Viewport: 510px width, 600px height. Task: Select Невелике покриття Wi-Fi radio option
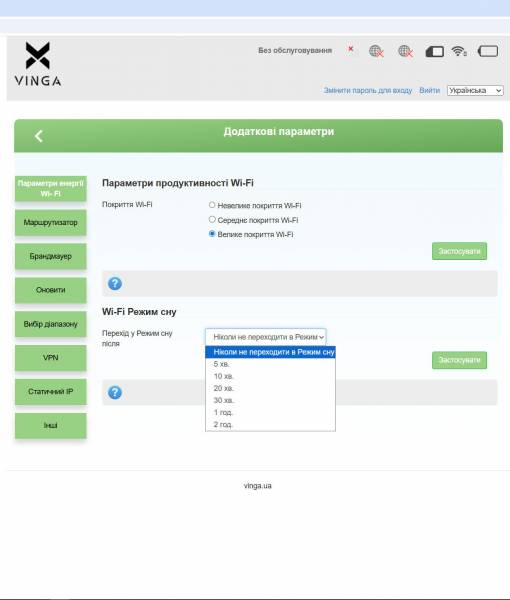212,205
